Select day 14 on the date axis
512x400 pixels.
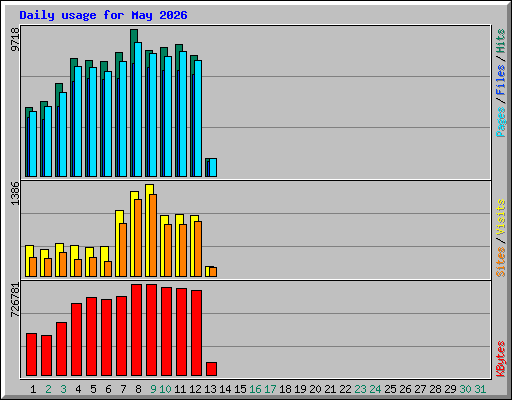point(225,389)
